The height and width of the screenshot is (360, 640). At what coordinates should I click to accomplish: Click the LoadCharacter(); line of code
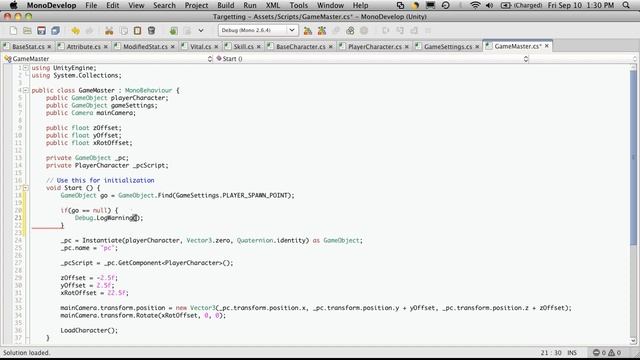[89, 330]
